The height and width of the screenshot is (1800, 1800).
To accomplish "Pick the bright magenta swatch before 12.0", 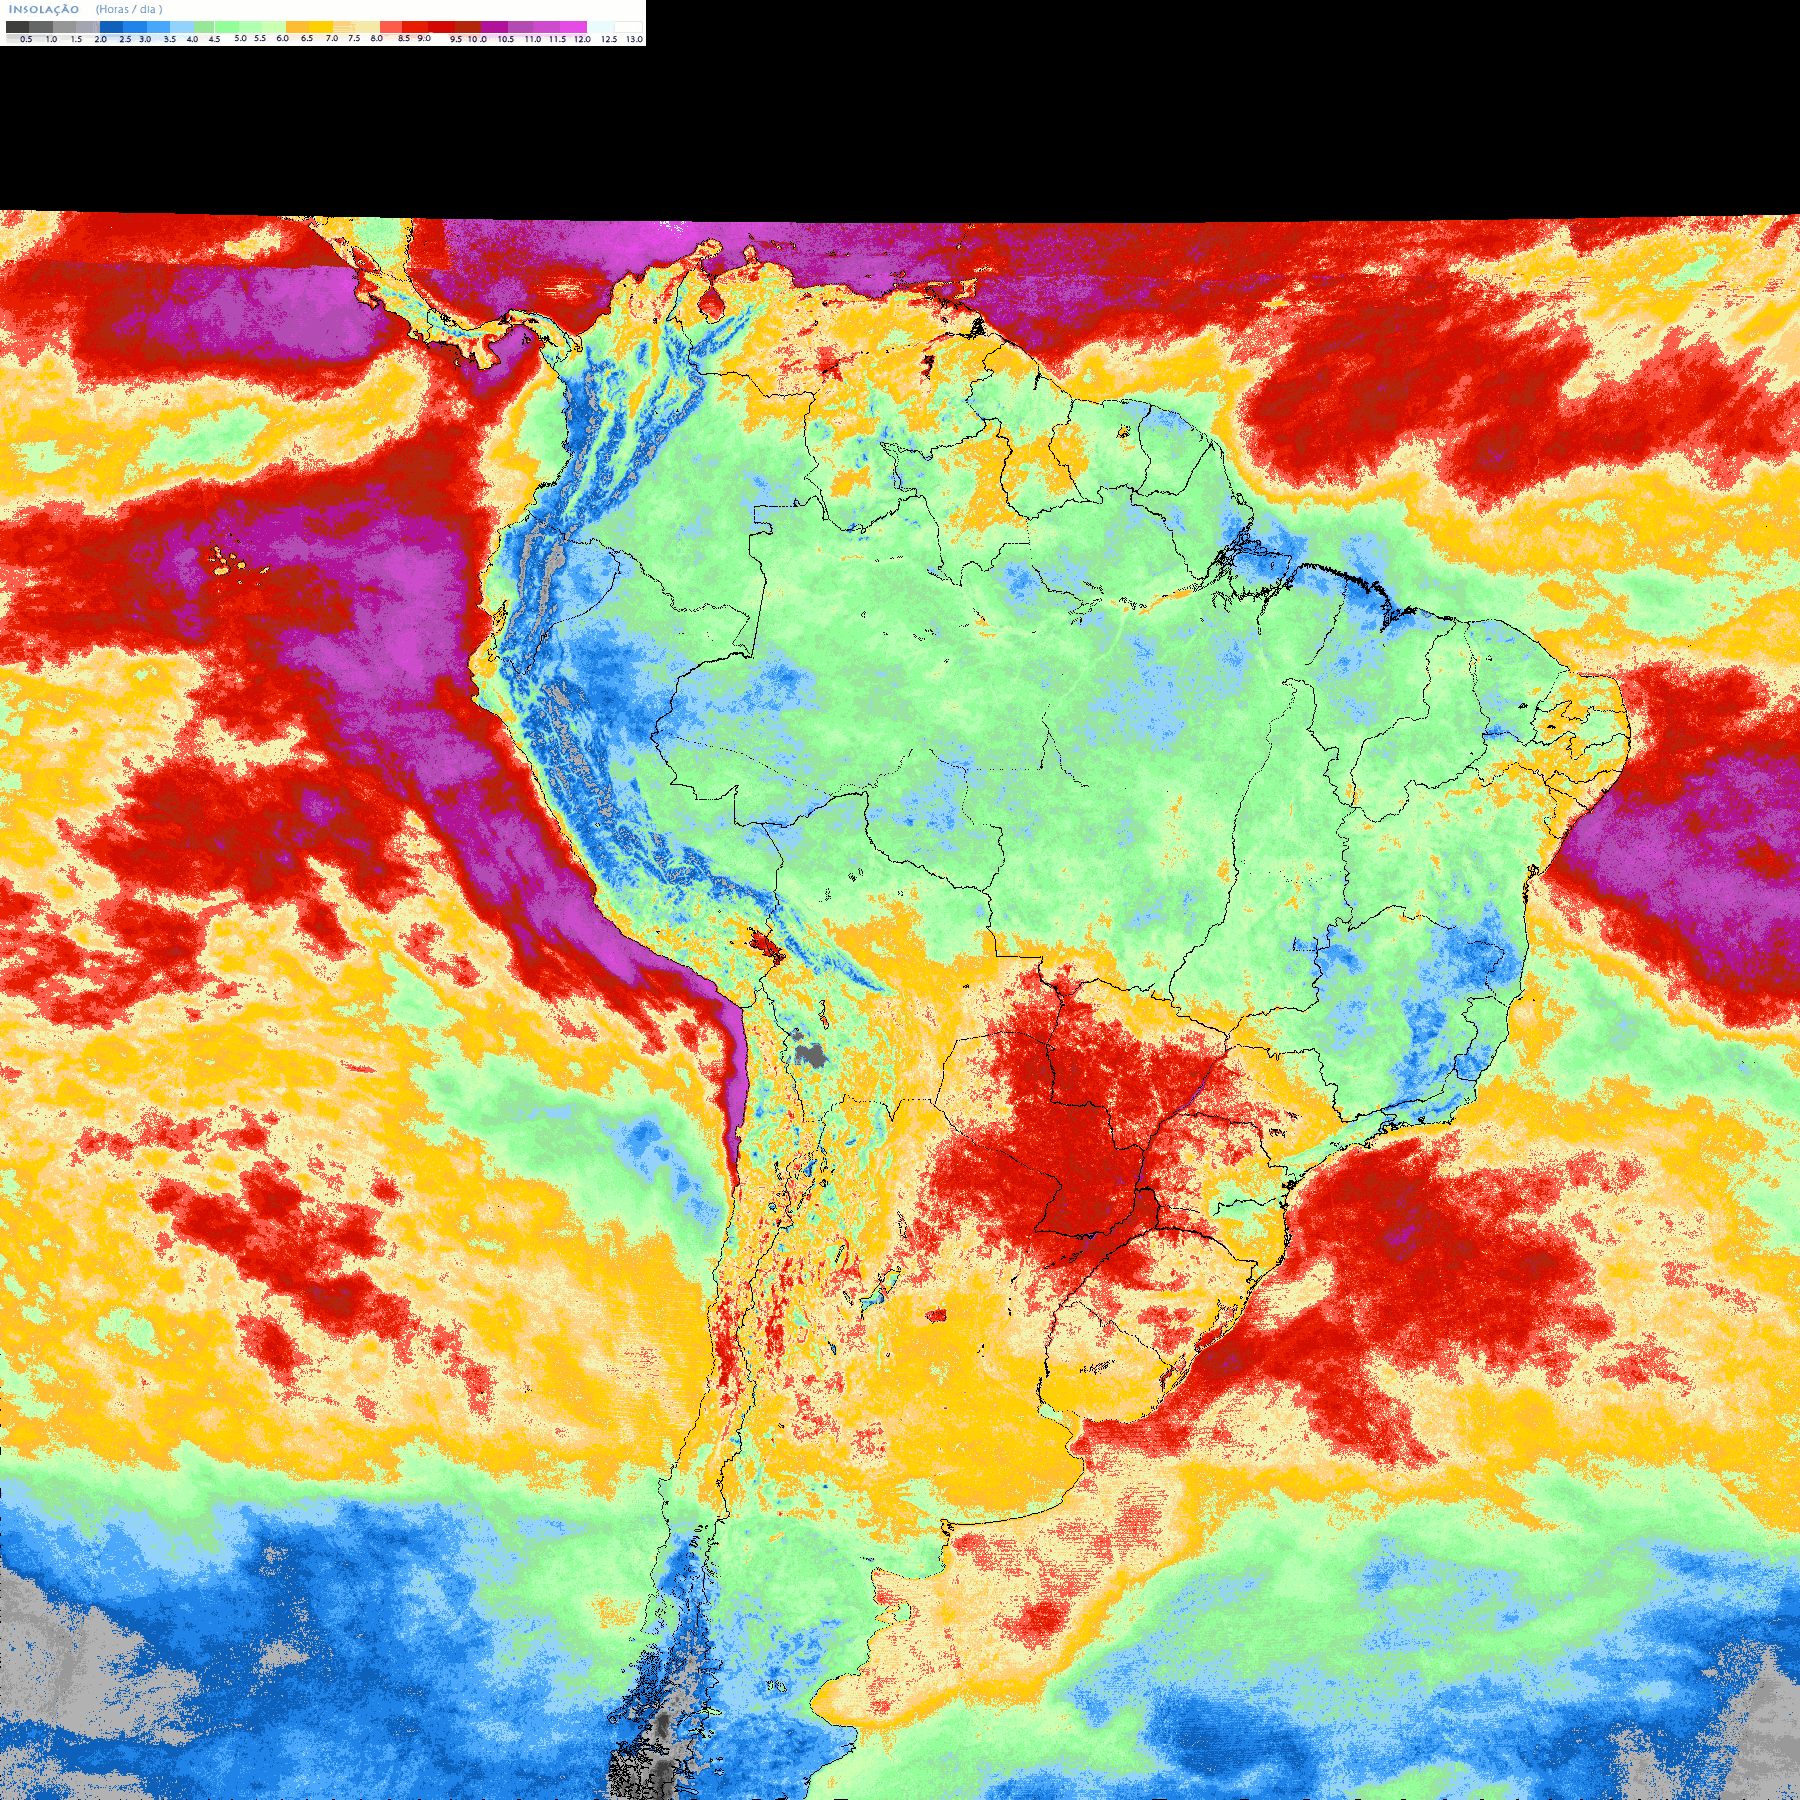I will (x=573, y=27).
